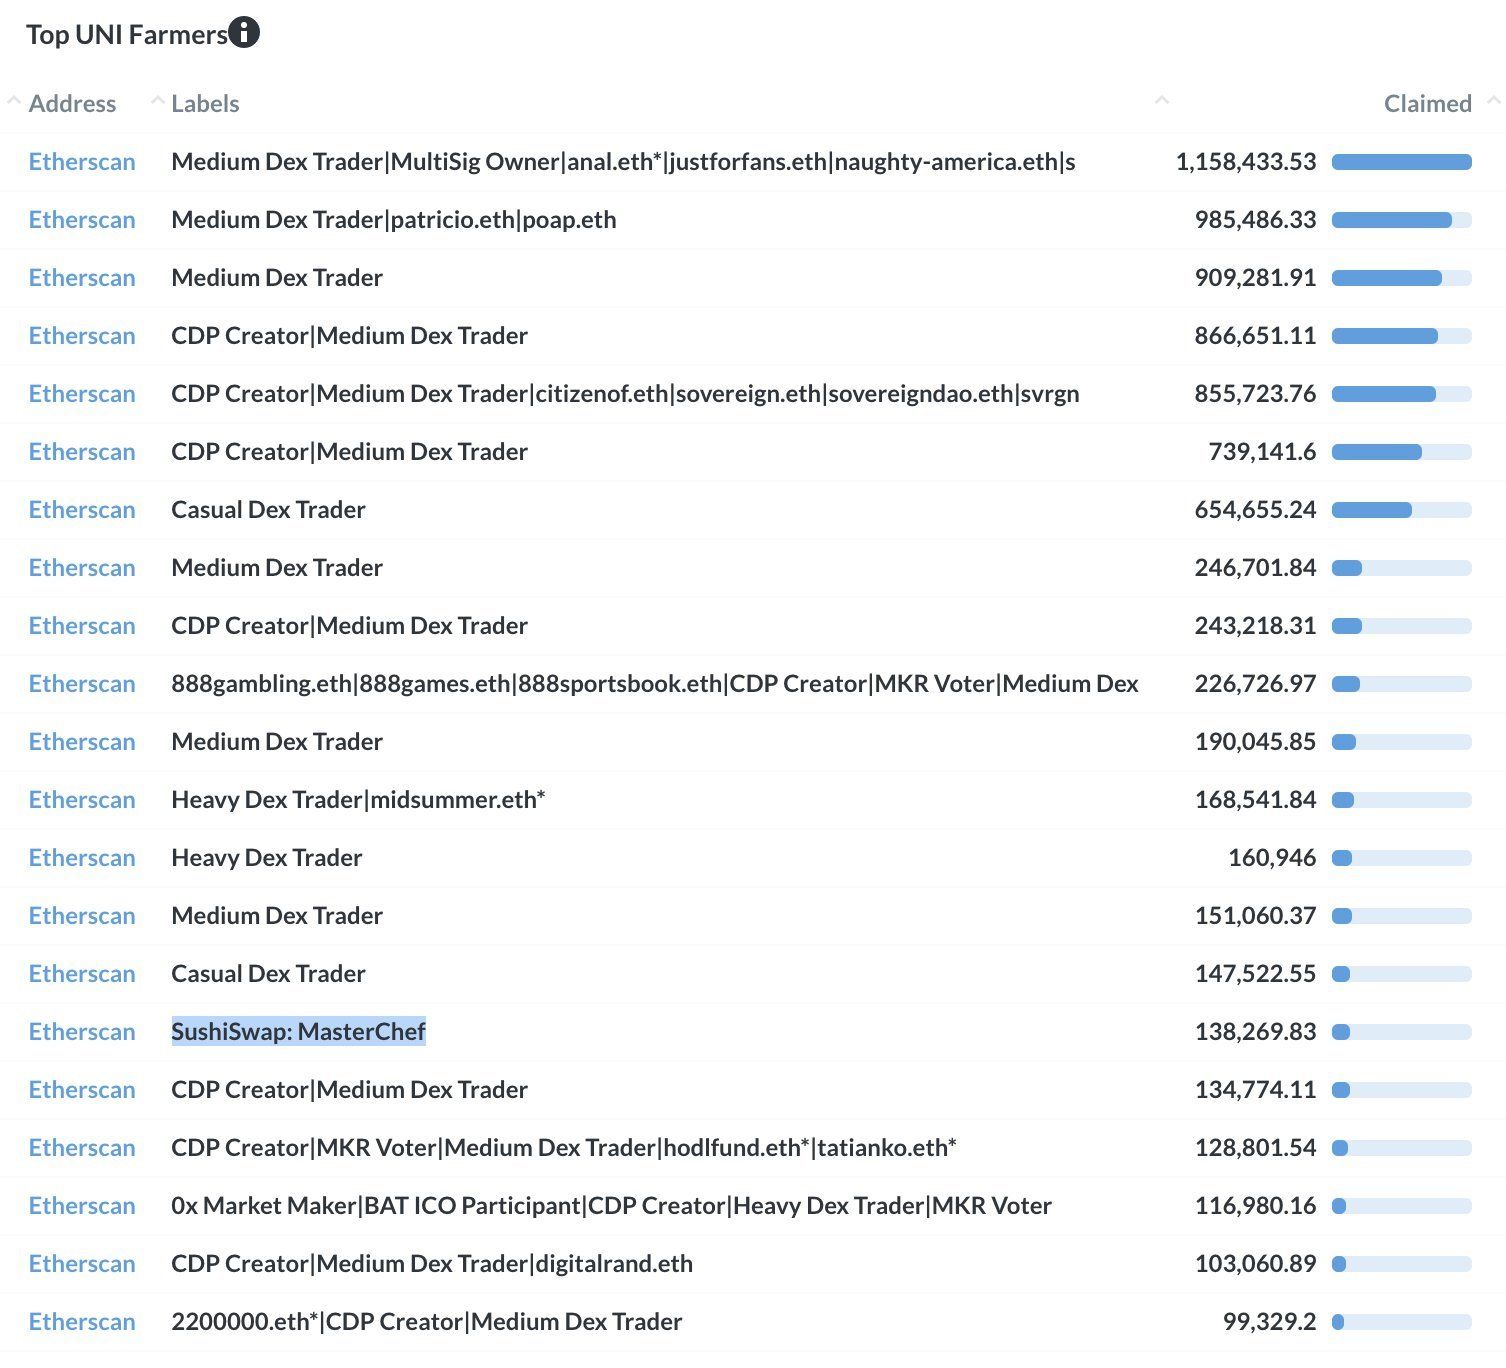Click the progress bar next to 1,158,433.53
Screen dimensions: 1506x1368
(1401, 162)
